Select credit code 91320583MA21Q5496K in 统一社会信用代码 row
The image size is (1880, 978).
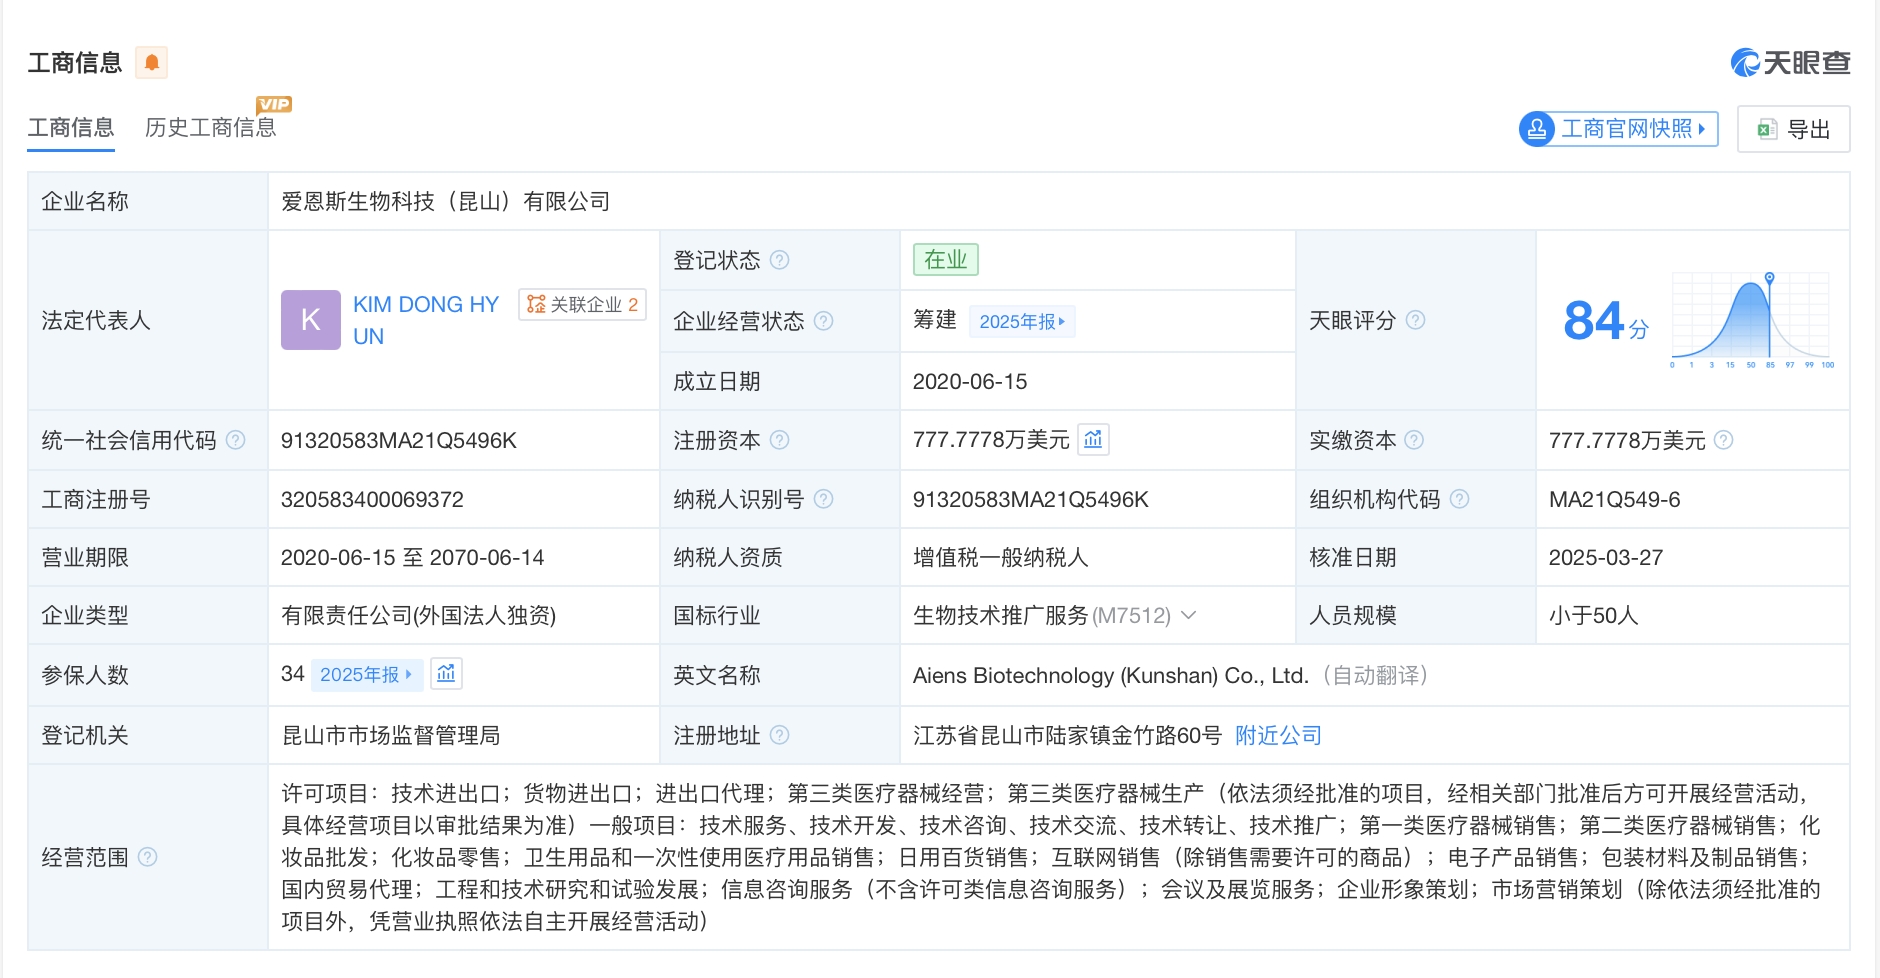coord(399,441)
